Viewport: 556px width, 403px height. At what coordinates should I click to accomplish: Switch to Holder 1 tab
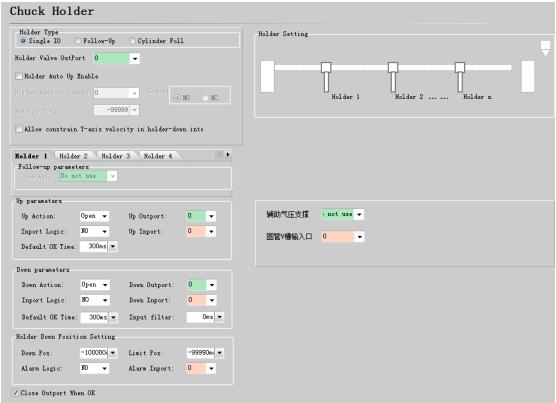coord(32,156)
